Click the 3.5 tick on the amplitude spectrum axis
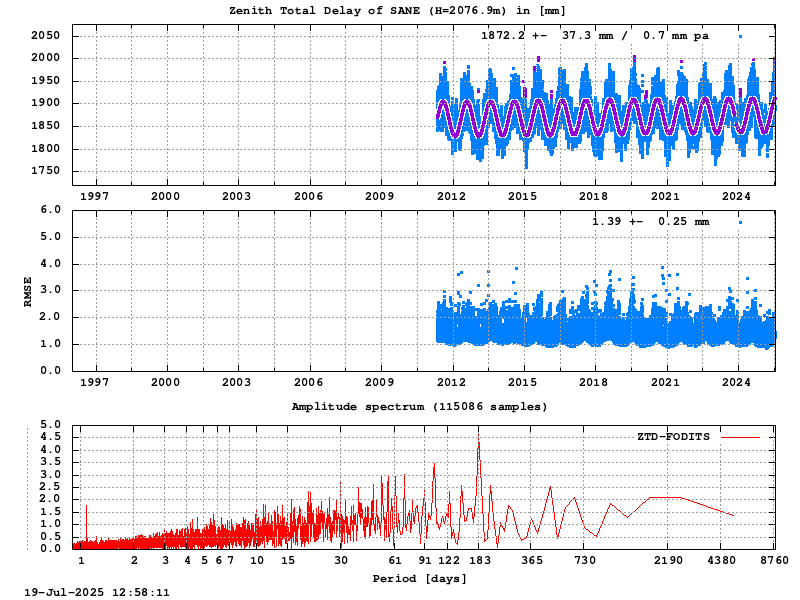Image resolution: width=800 pixels, height=600 pixels. point(50,462)
